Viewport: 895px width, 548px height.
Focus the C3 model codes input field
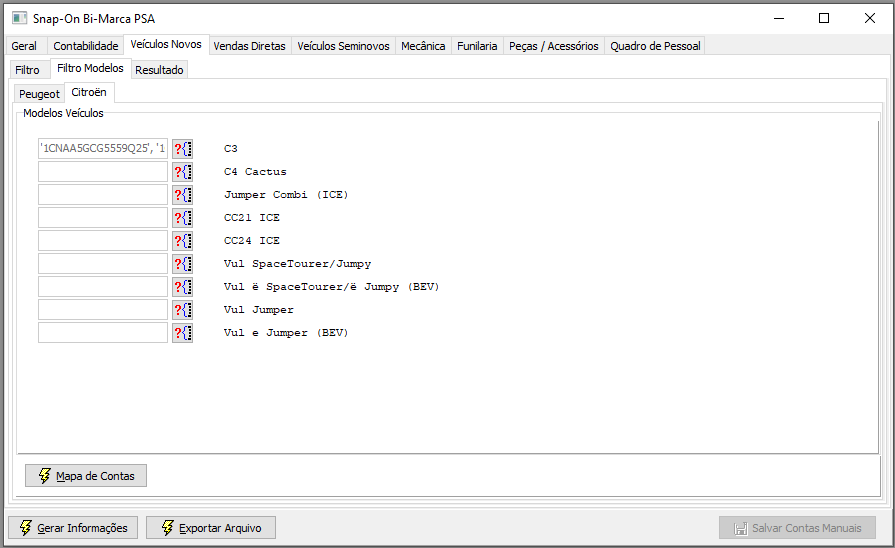pos(103,149)
